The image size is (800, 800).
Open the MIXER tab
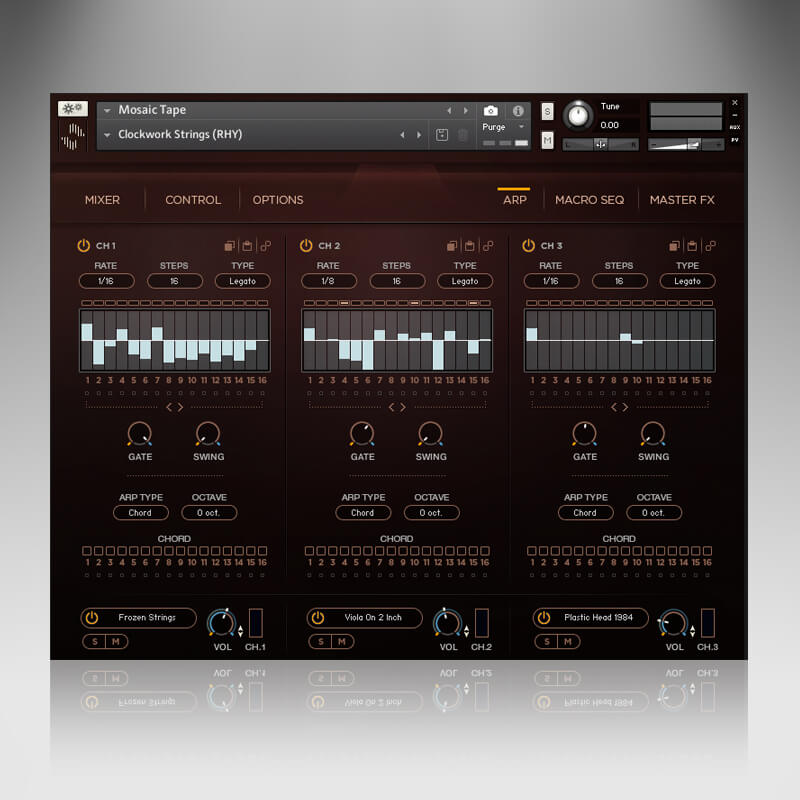[103, 200]
